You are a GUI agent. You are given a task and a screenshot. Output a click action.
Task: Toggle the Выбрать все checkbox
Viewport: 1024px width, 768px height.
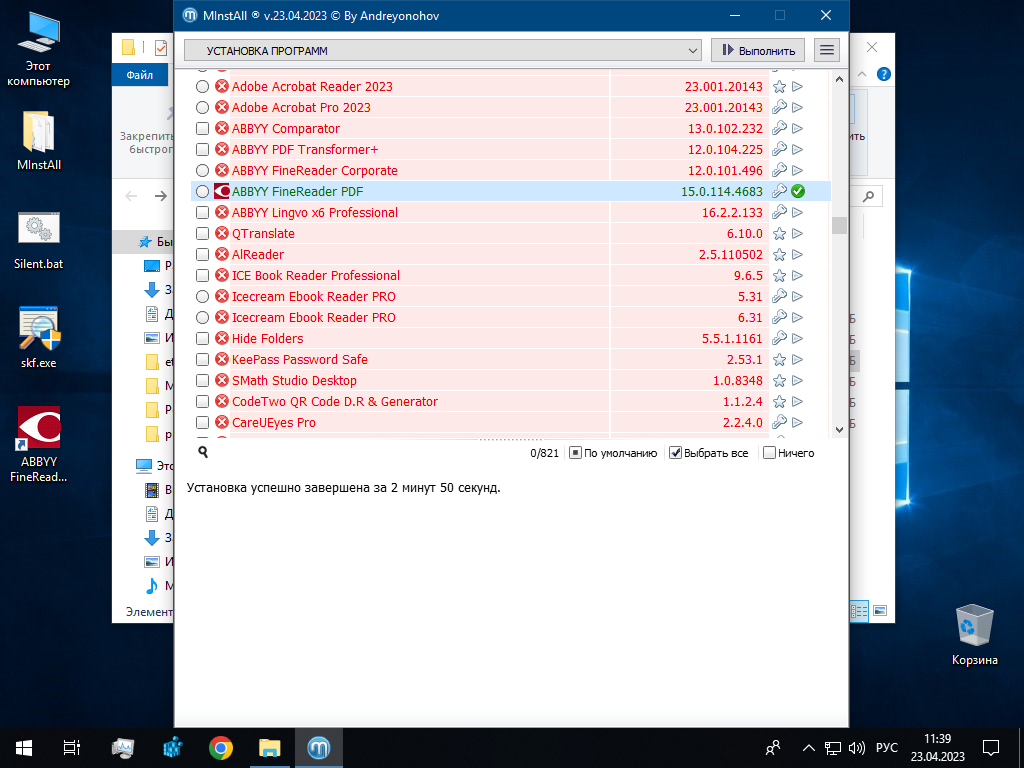[x=676, y=453]
